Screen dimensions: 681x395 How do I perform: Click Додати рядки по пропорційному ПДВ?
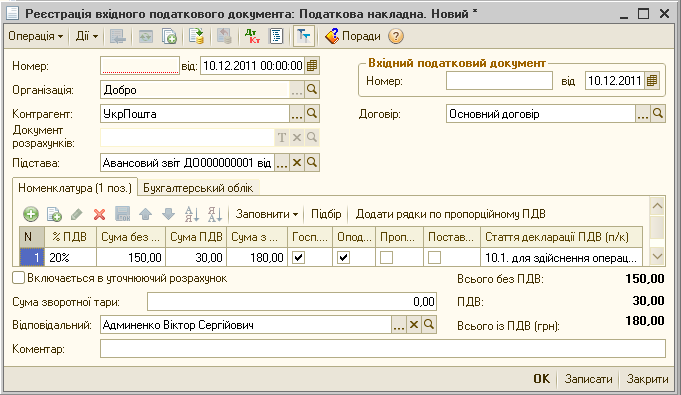(x=450, y=214)
